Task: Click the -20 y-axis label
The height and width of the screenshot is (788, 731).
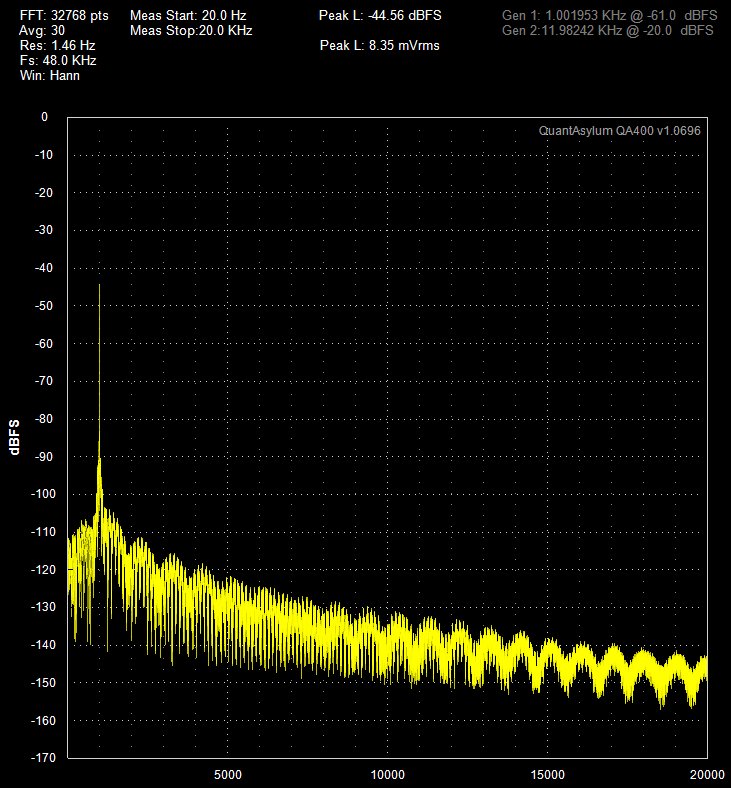Action: tap(44, 192)
